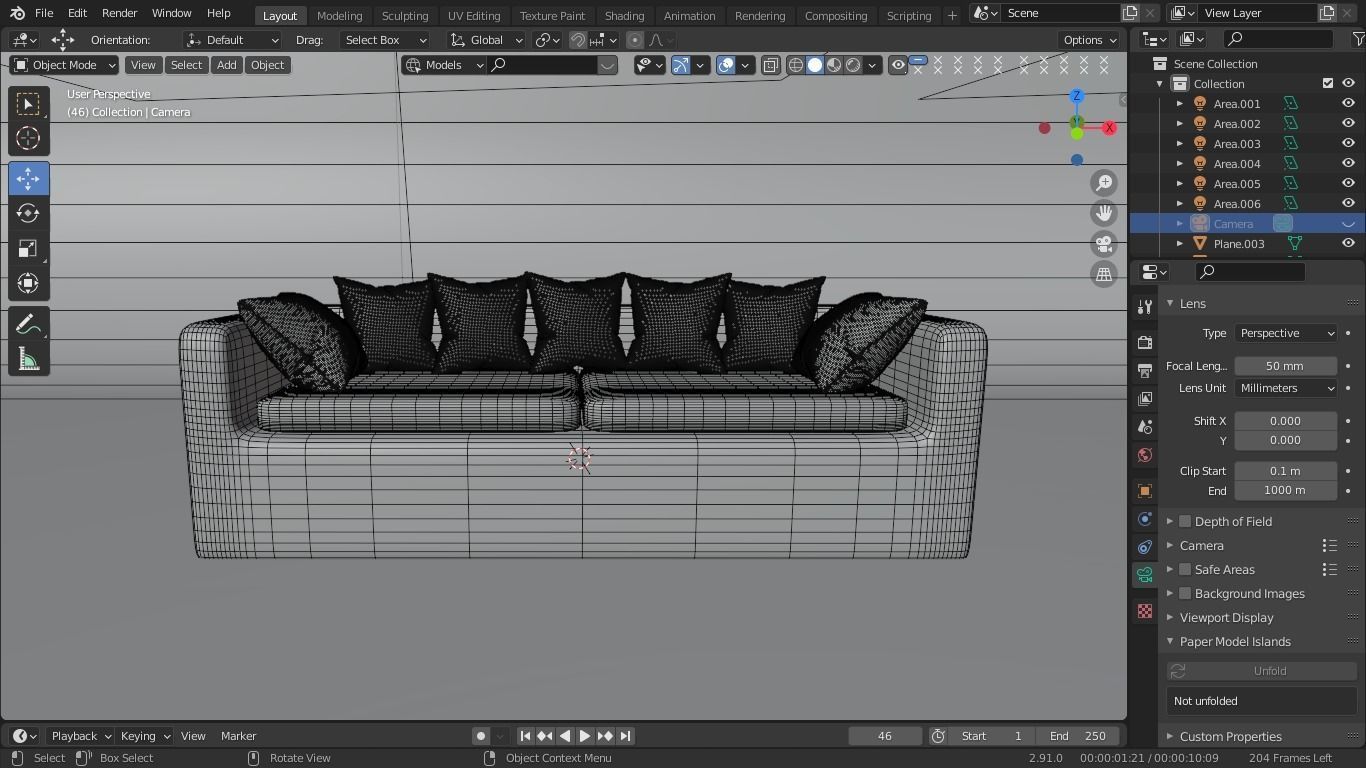The image size is (1366, 768).
Task: Open the Camera Object Data properties tab
Action: point(1145,575)
